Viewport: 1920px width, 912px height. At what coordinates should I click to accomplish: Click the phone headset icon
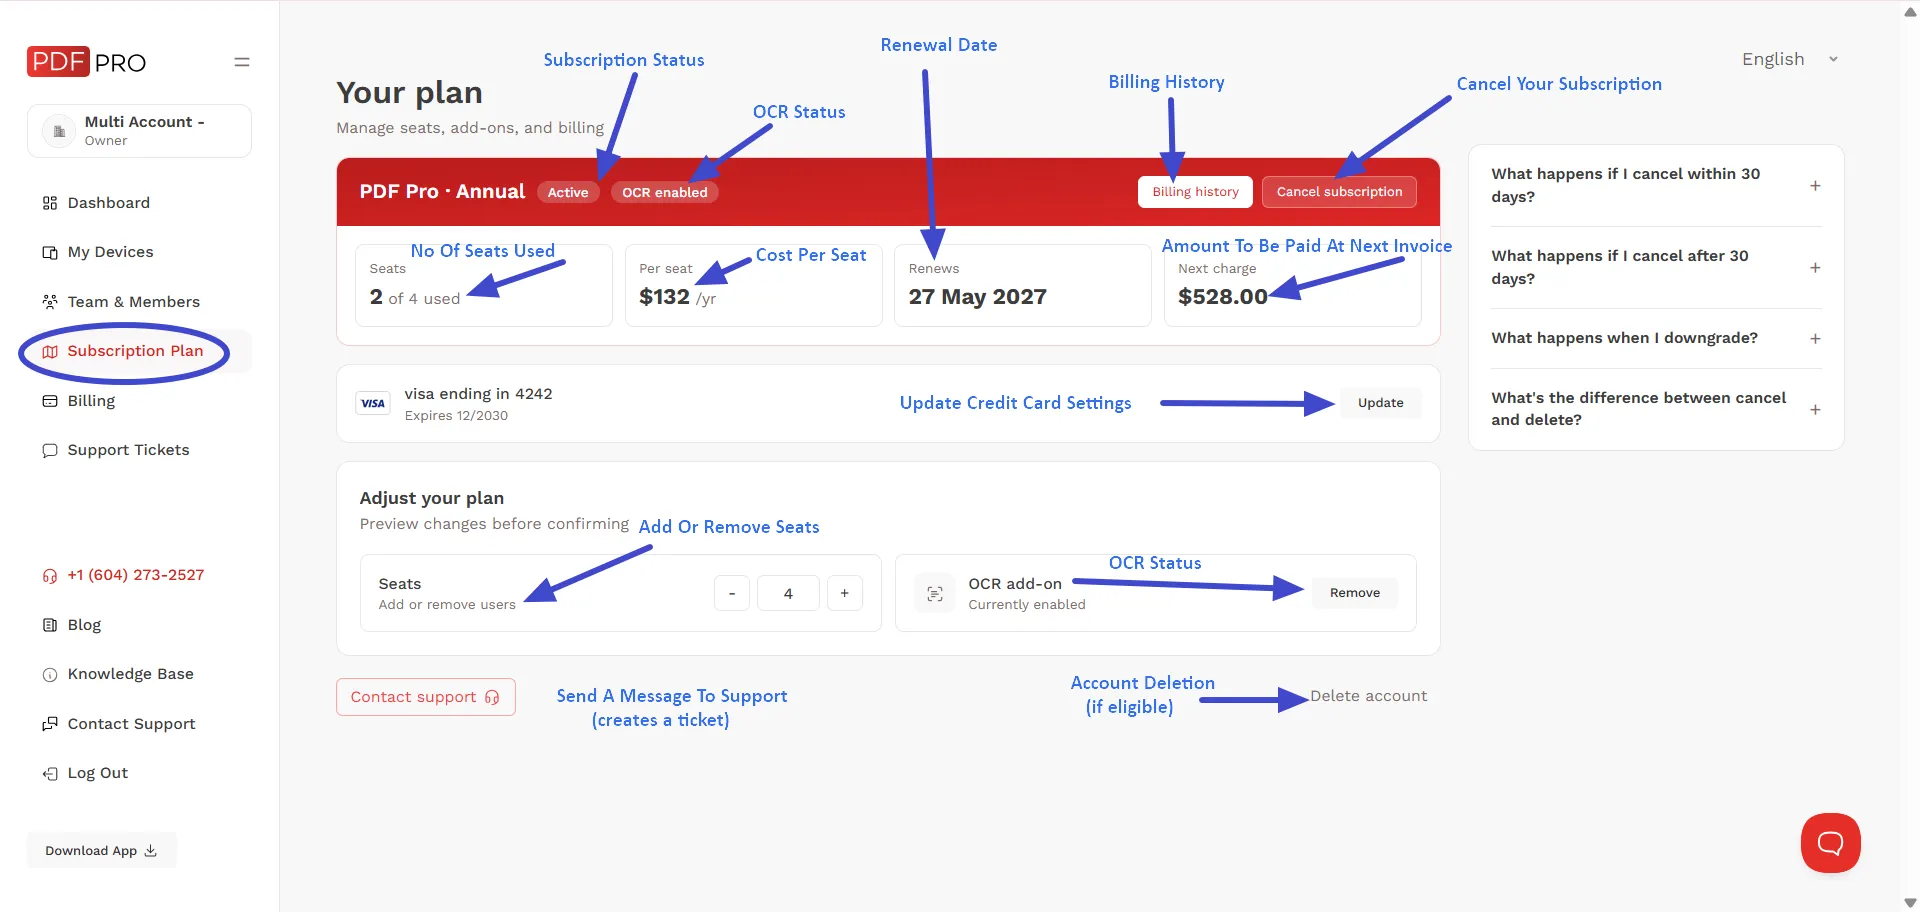(x=50, y=576)
